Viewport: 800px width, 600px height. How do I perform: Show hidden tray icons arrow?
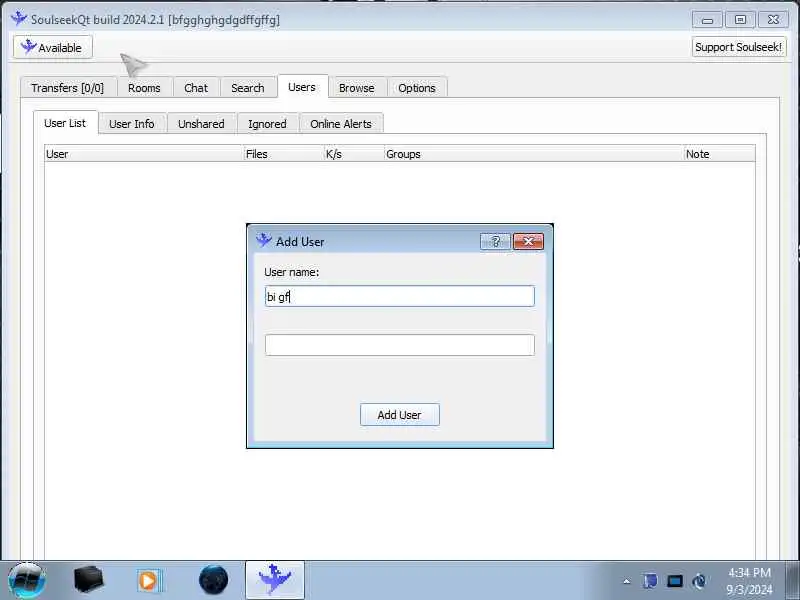point(627,581)
